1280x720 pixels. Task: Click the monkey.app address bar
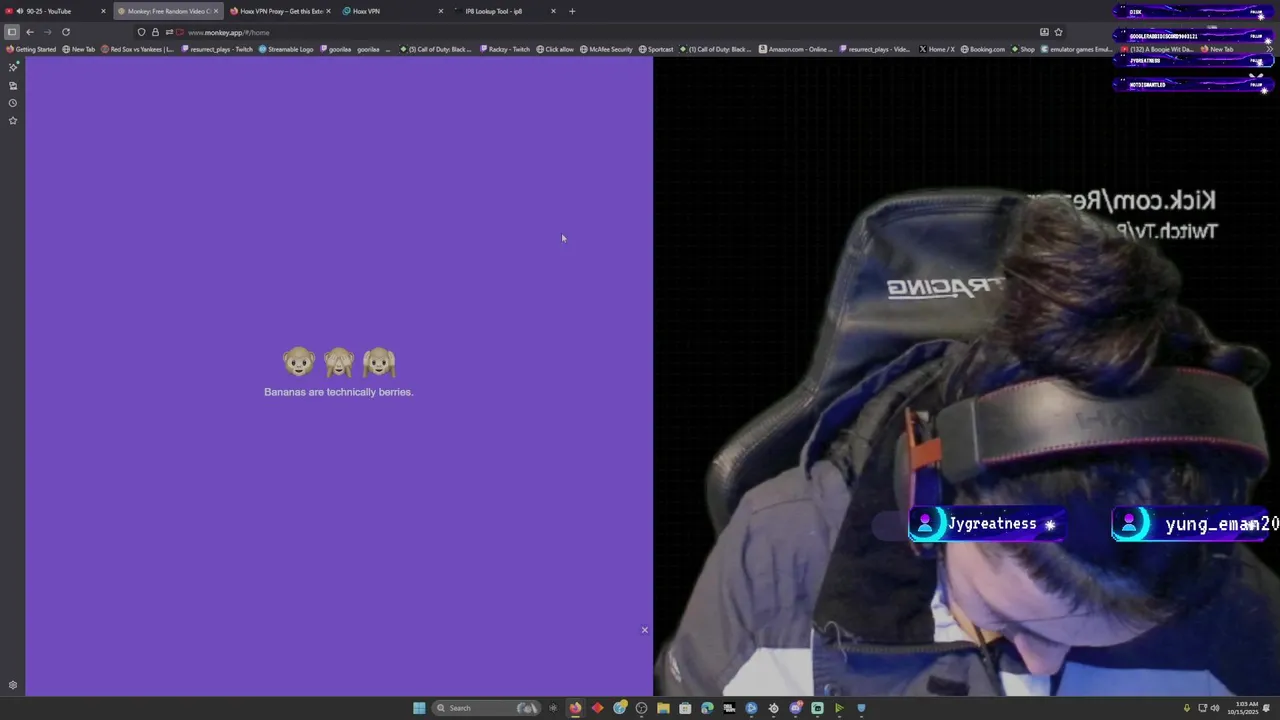pyautogui.click(x=600, y=32)
